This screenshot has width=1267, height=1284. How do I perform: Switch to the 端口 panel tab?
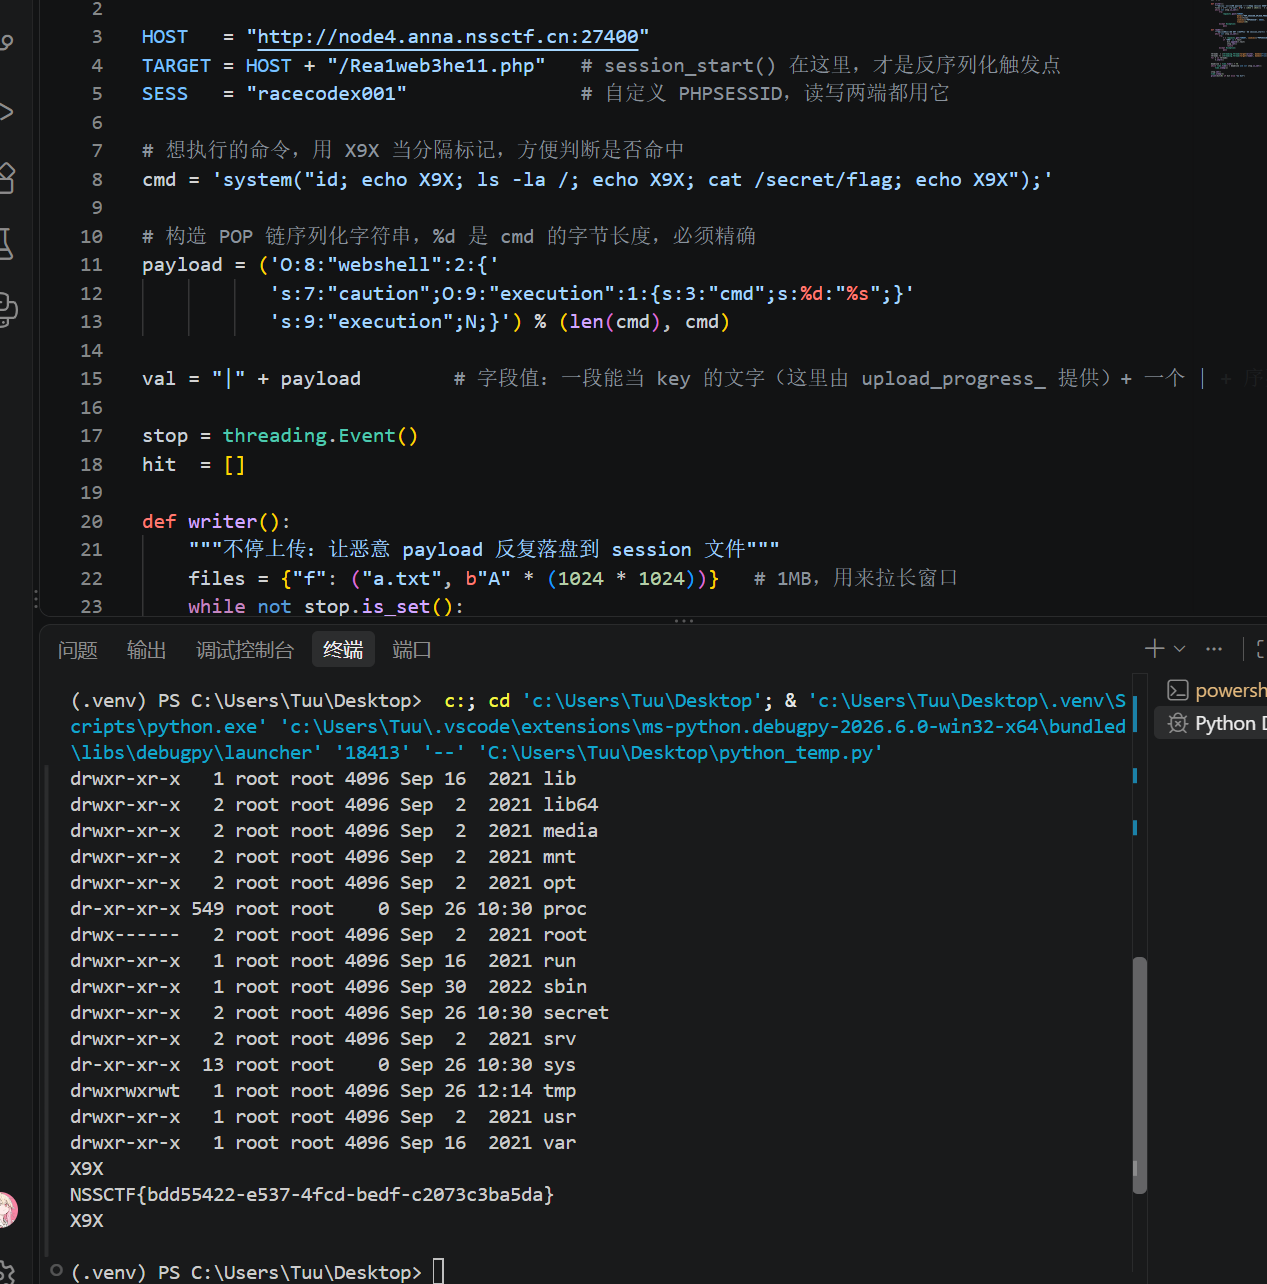412,650
